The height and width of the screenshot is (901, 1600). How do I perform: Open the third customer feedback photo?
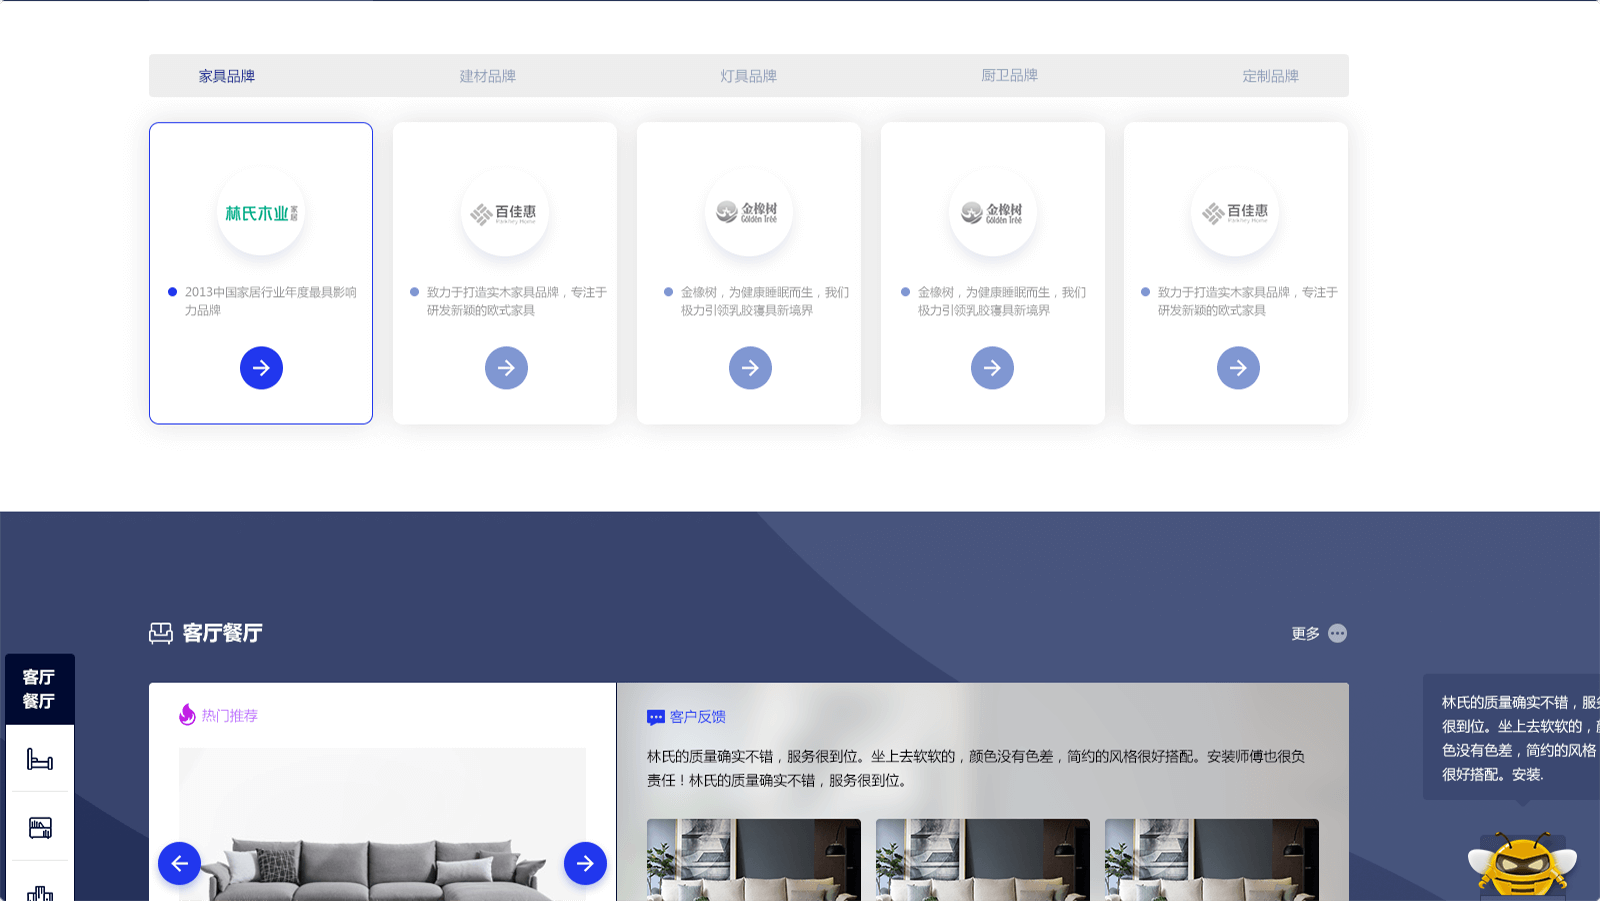point(1212,860)
